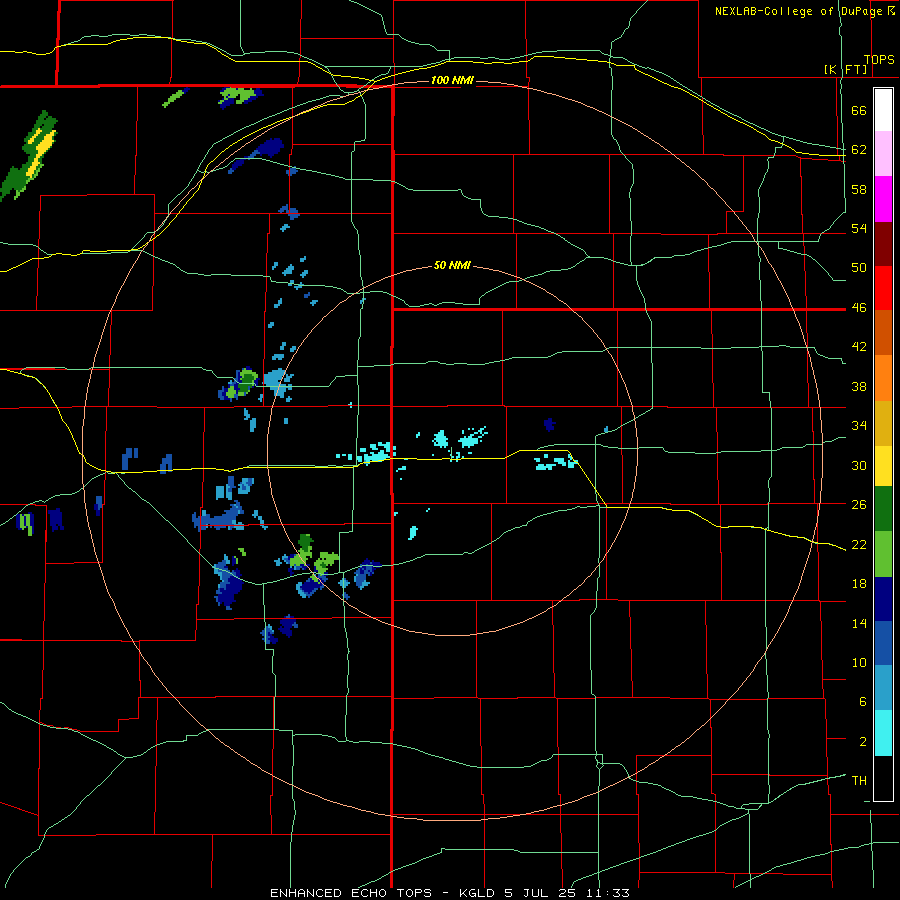The height and width of the screenshot is (900, 900).
Task: Click the black TH threshold swatch
Action: point(883,778)
